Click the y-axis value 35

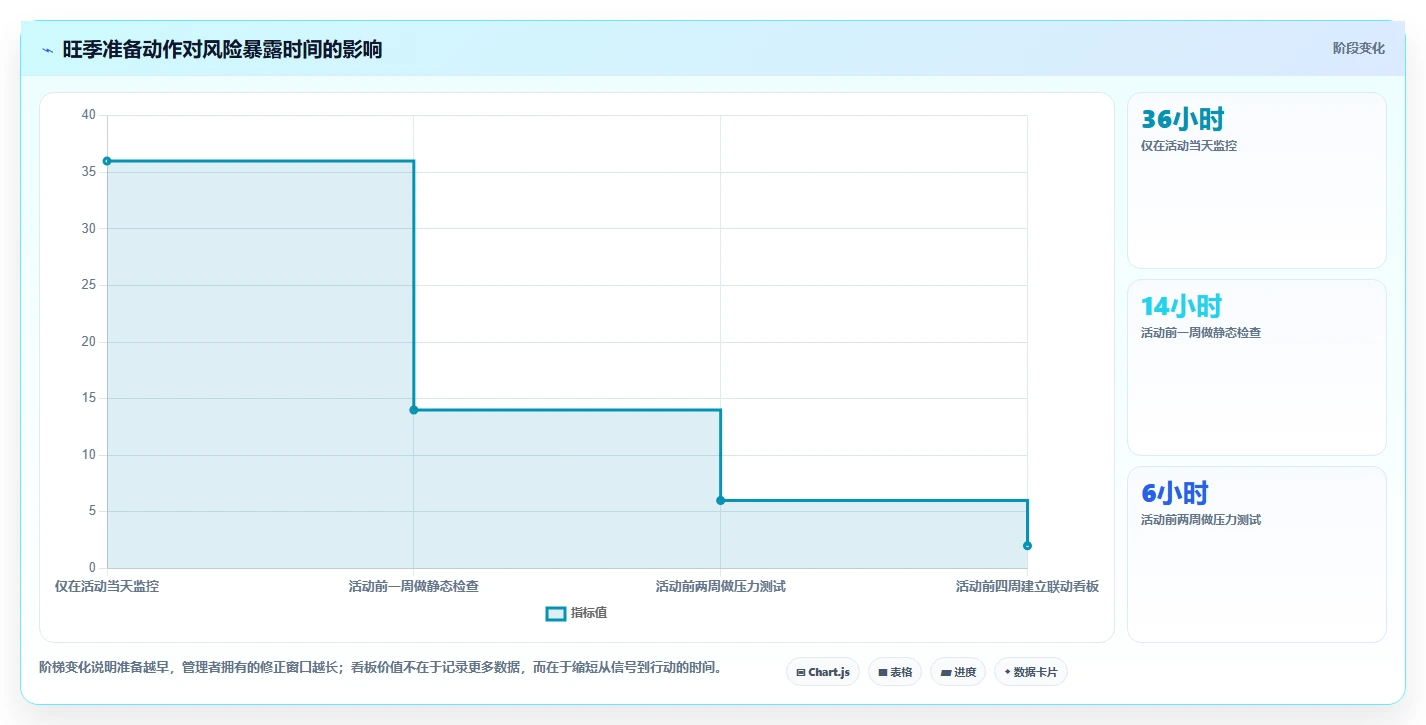(x=89, y=172)
